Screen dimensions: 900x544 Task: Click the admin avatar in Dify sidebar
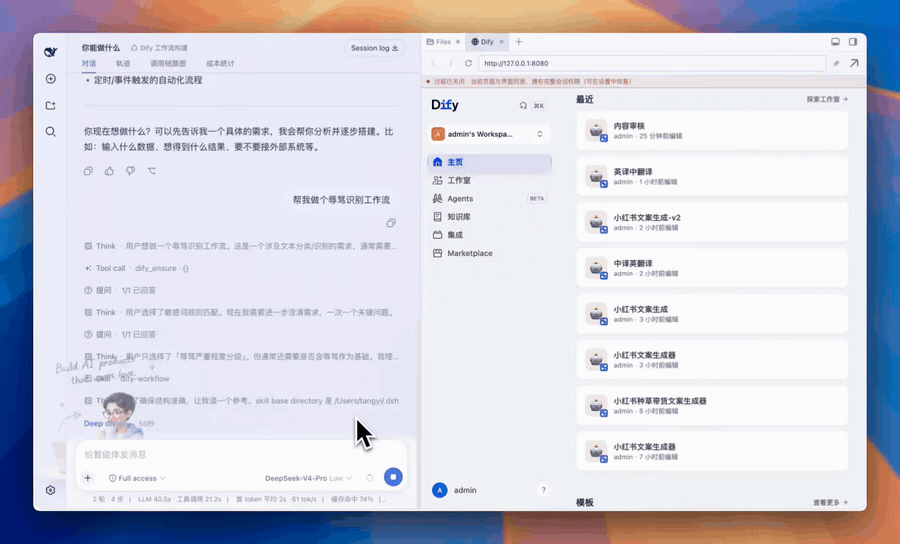[440, 490]
